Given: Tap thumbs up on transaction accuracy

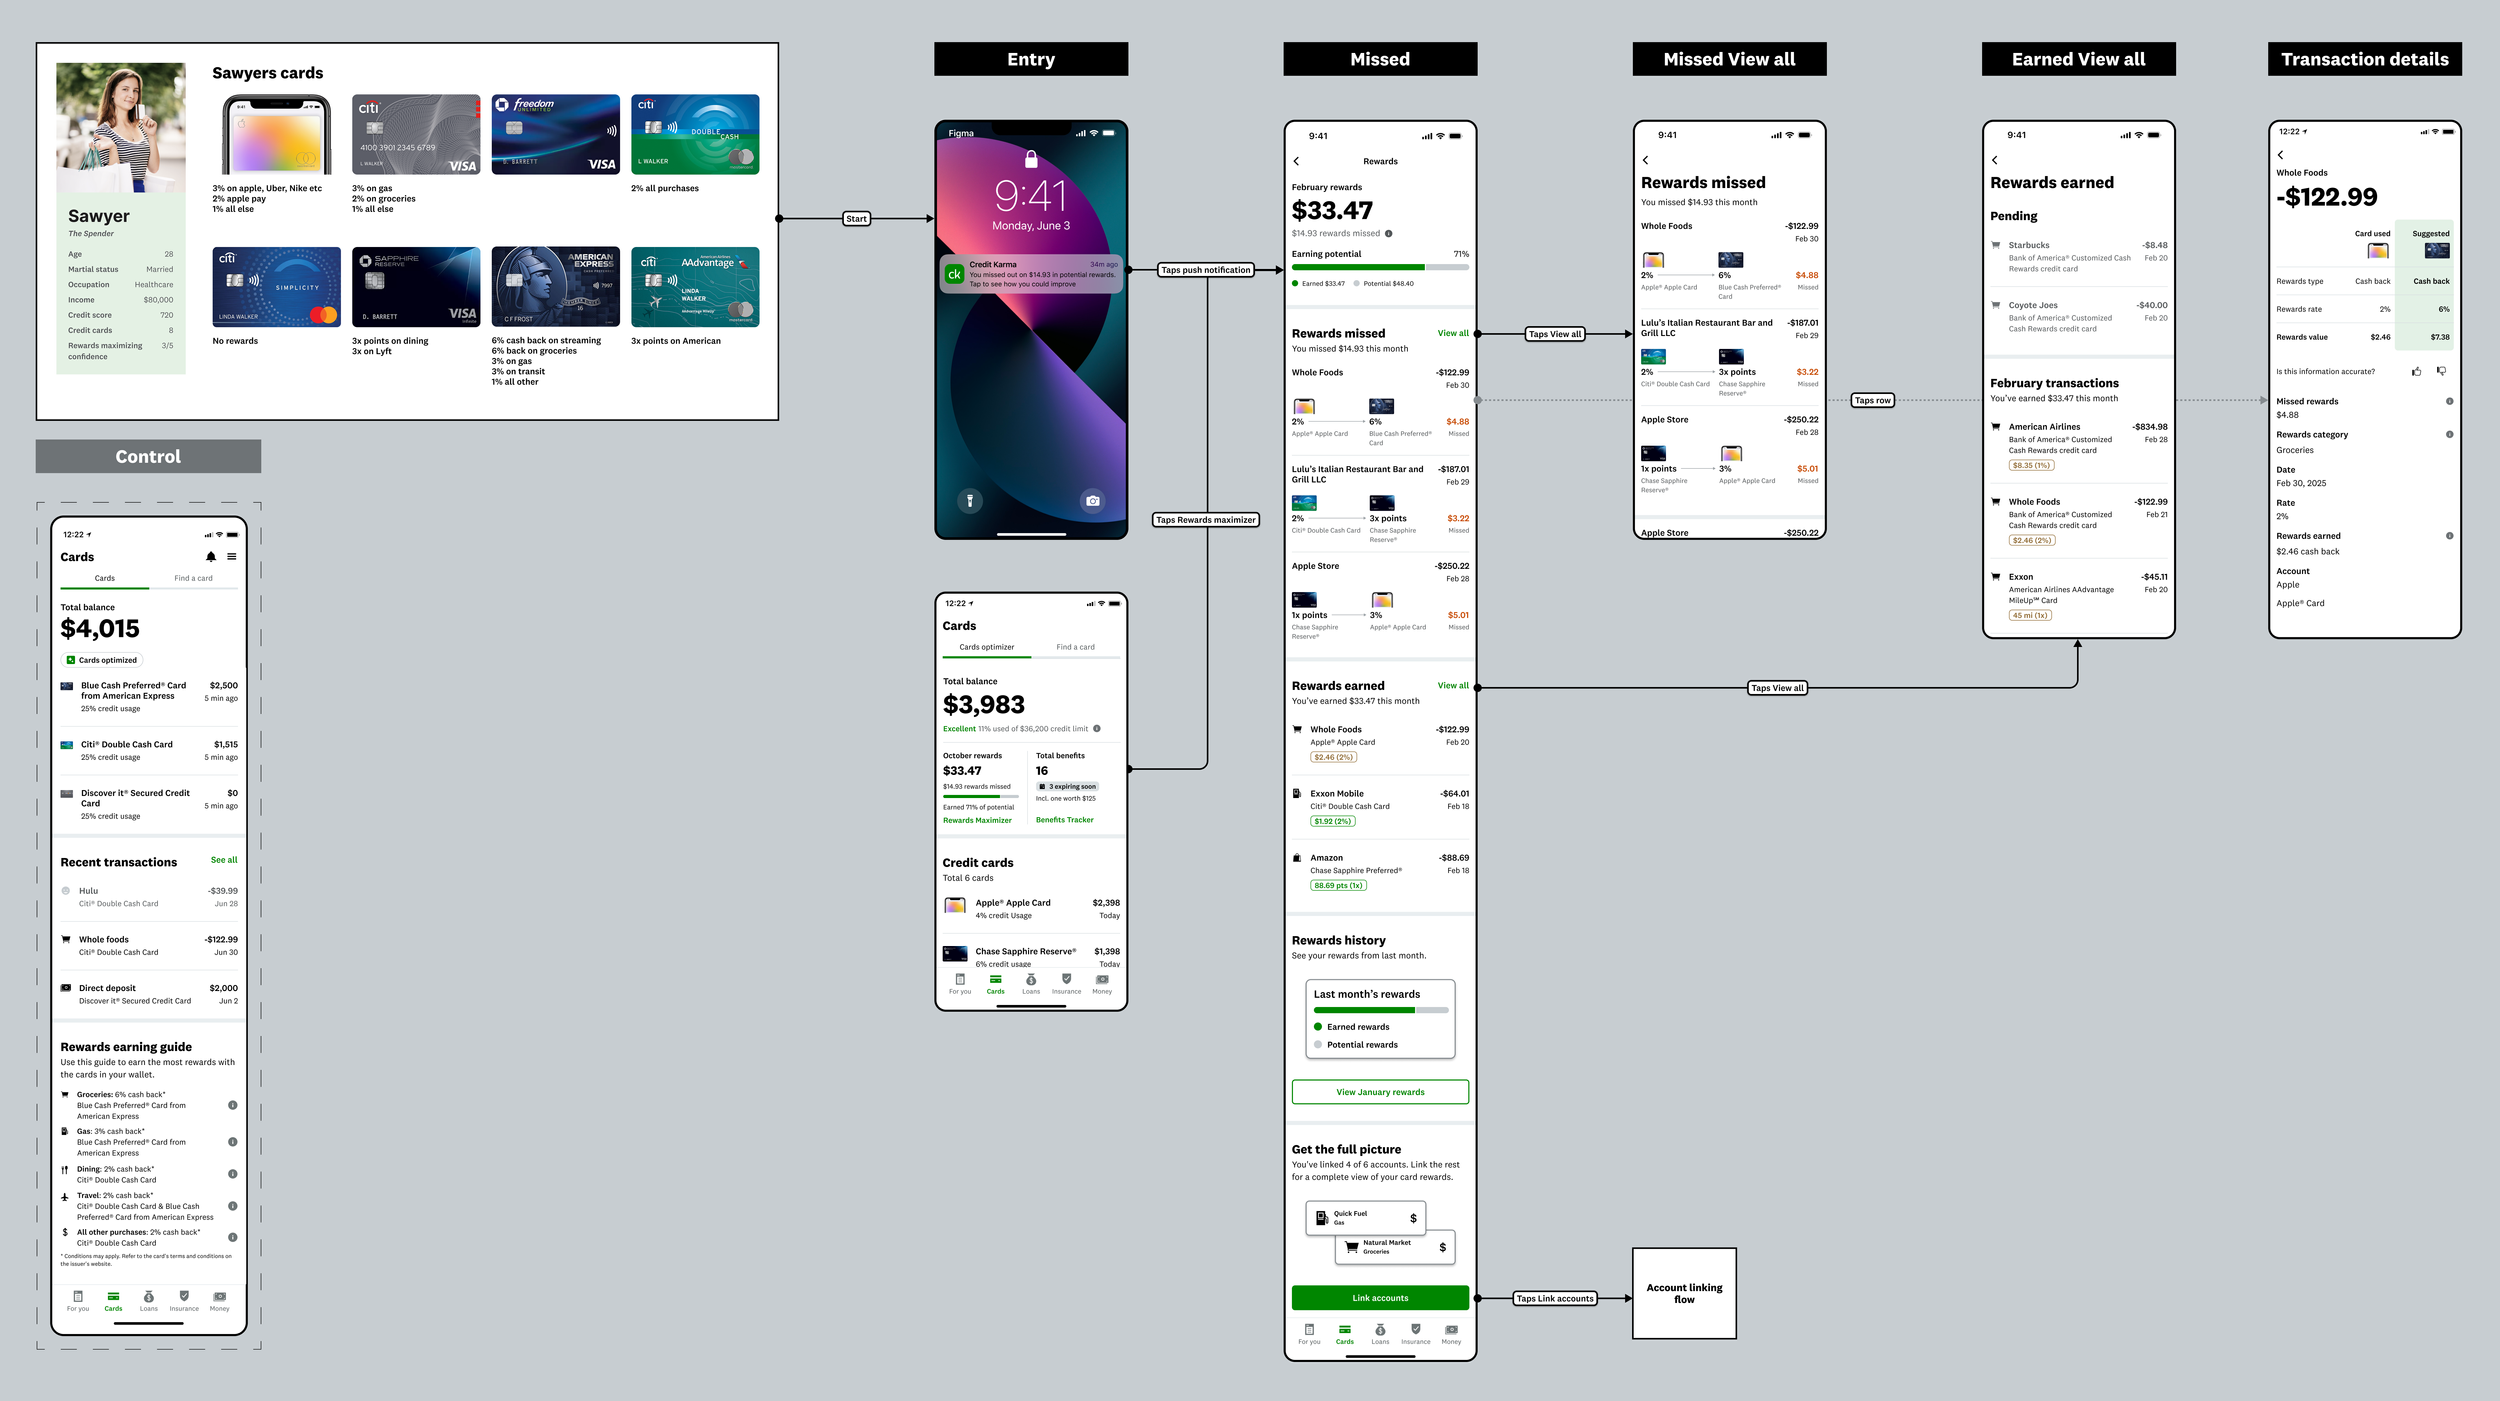Looking at the screenshot, I should (2417, 372).
